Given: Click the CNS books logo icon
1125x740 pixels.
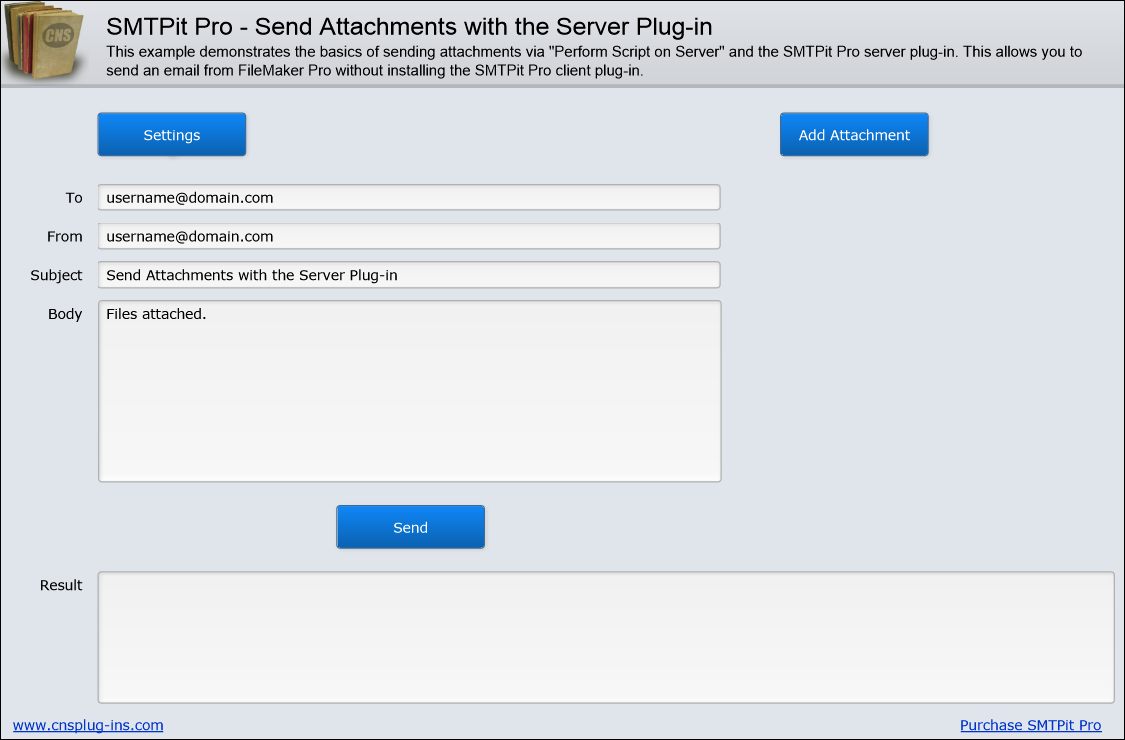Looking at the screenshot, I should point(44,42).
